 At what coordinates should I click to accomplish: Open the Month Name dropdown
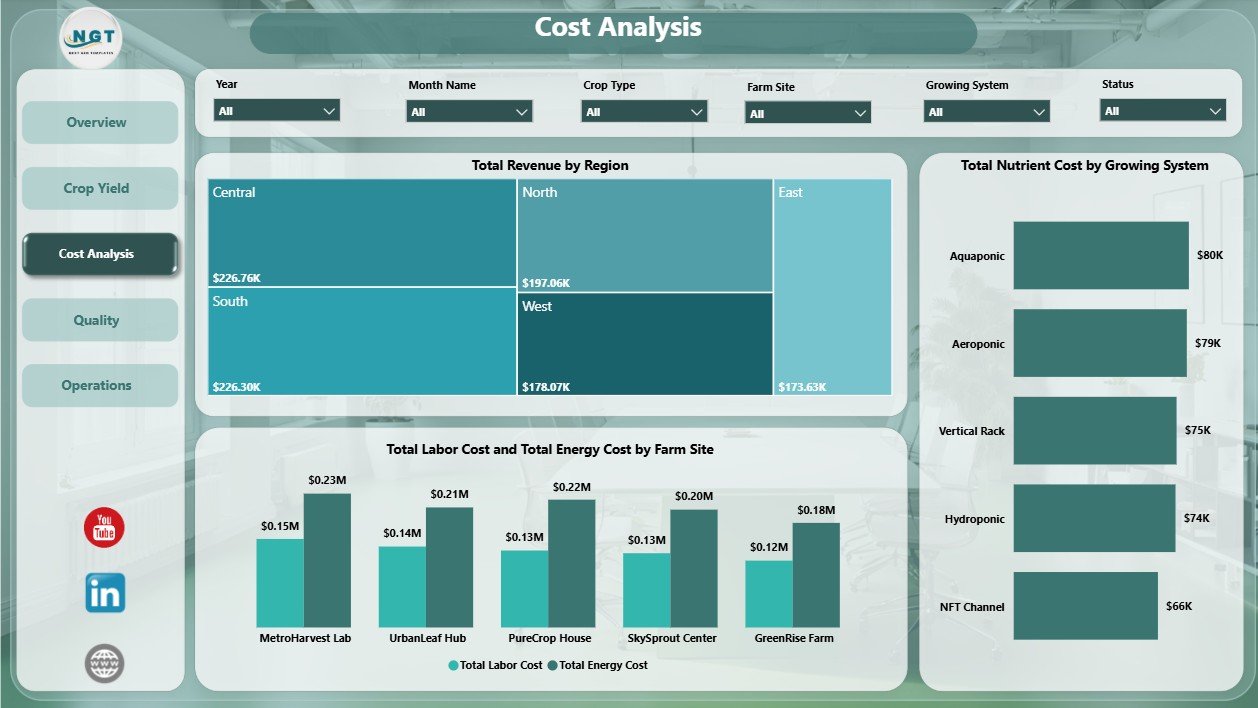click(469, 111)
